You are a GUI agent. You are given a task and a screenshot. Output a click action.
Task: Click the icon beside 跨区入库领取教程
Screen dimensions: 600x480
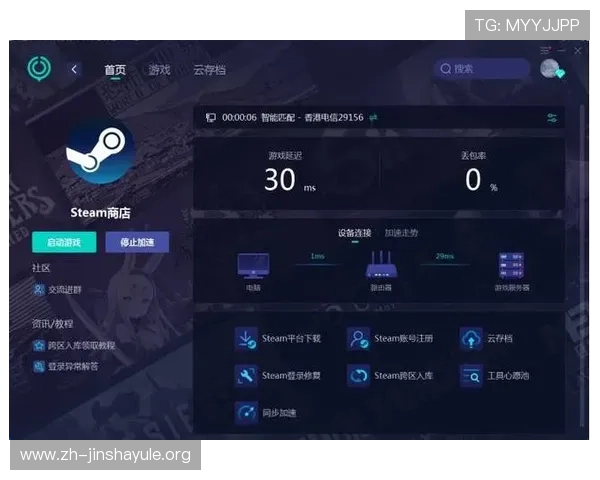tap(39, 346)
